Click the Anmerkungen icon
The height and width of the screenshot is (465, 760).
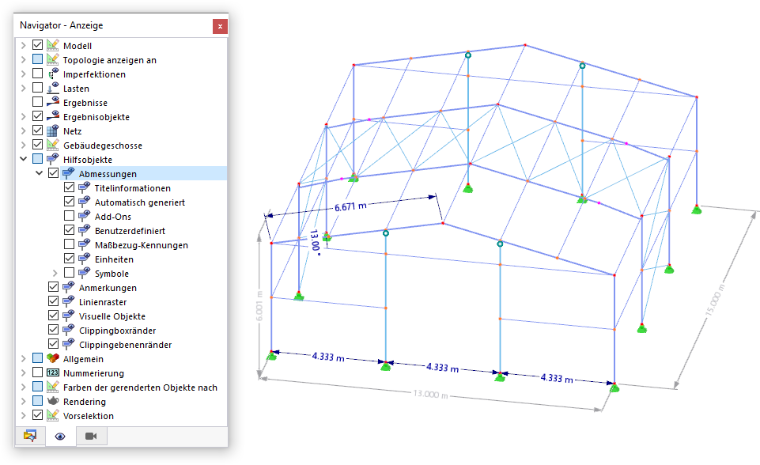click(x=69, y=287)
